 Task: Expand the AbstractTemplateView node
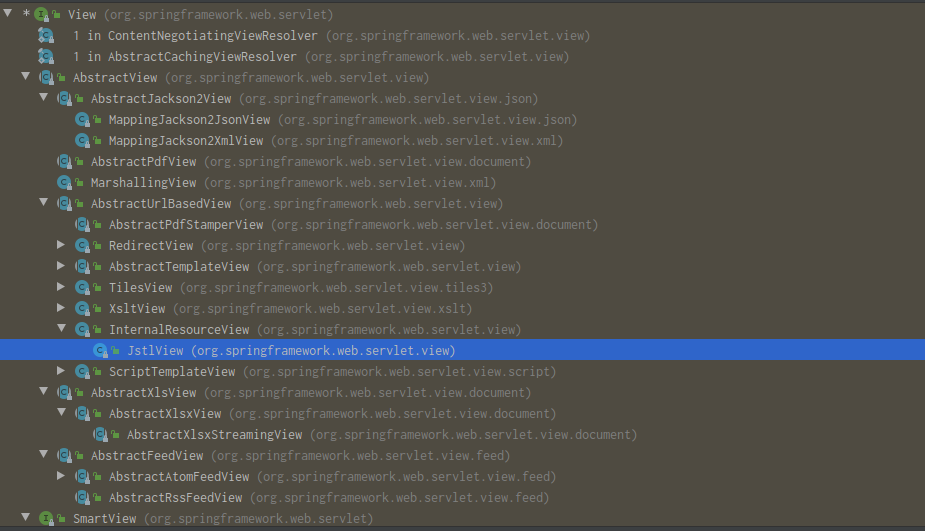(x=61, y=266)
